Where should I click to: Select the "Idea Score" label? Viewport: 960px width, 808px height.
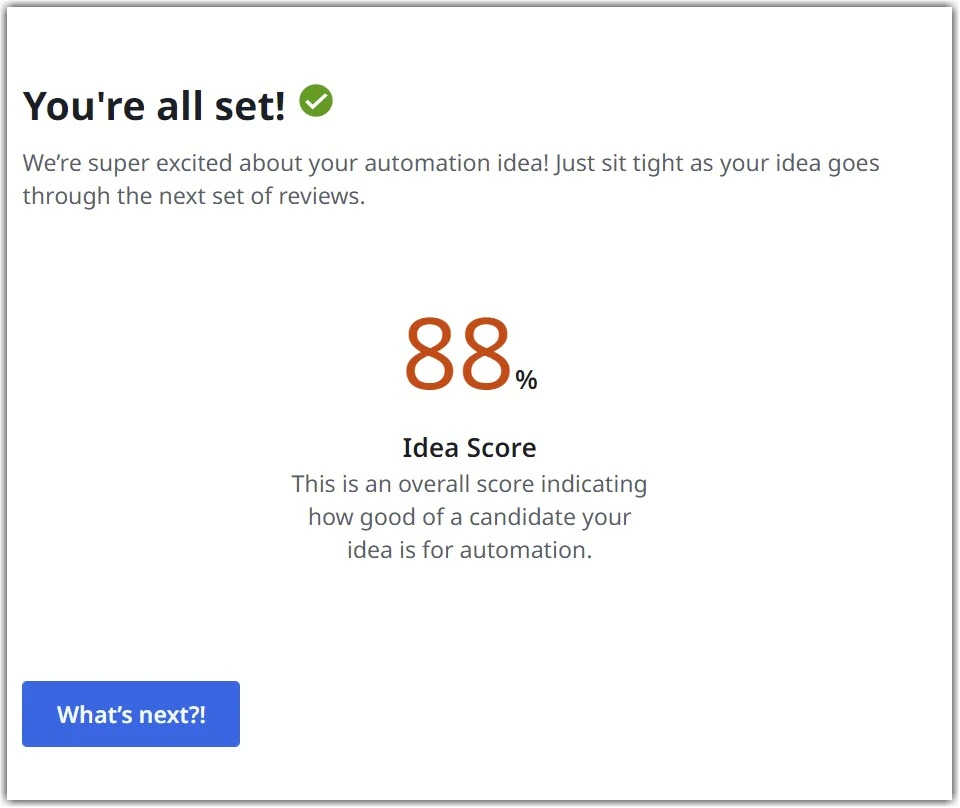click(469, 447)
